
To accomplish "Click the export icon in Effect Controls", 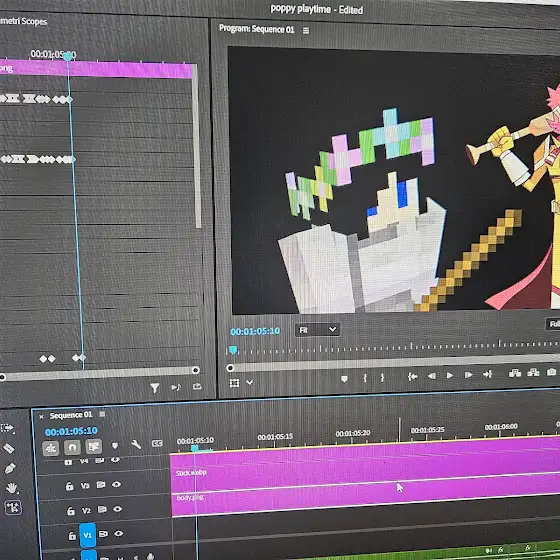I will (x=197, y=386).
